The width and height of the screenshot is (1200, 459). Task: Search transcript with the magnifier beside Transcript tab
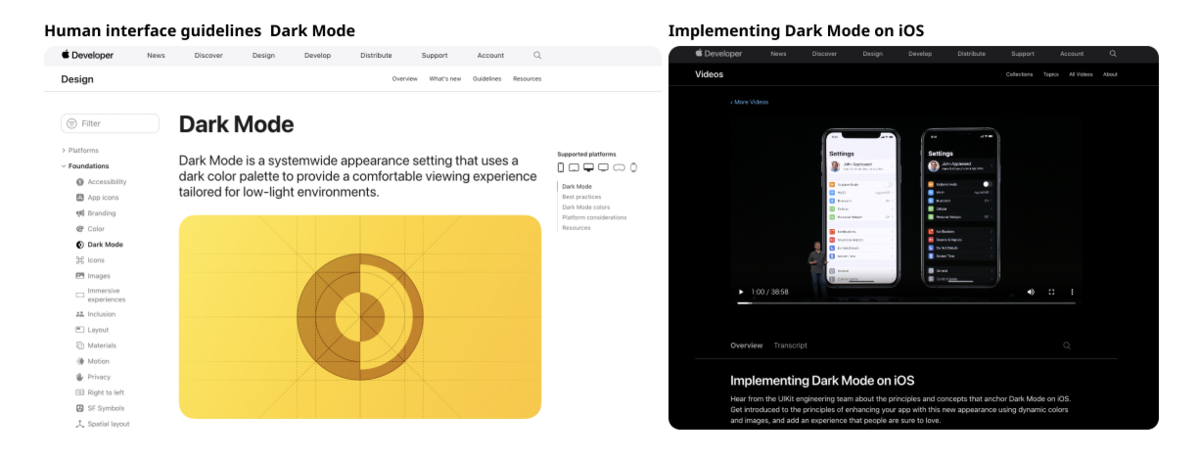[1067, 345]
